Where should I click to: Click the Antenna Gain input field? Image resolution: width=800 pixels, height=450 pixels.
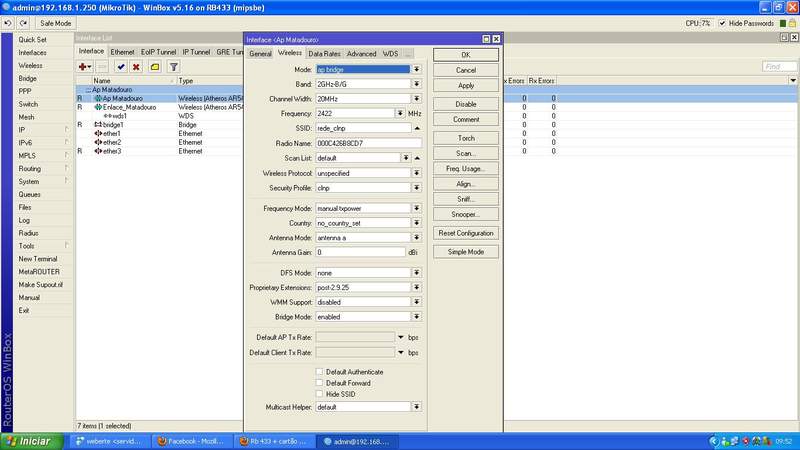360,253
